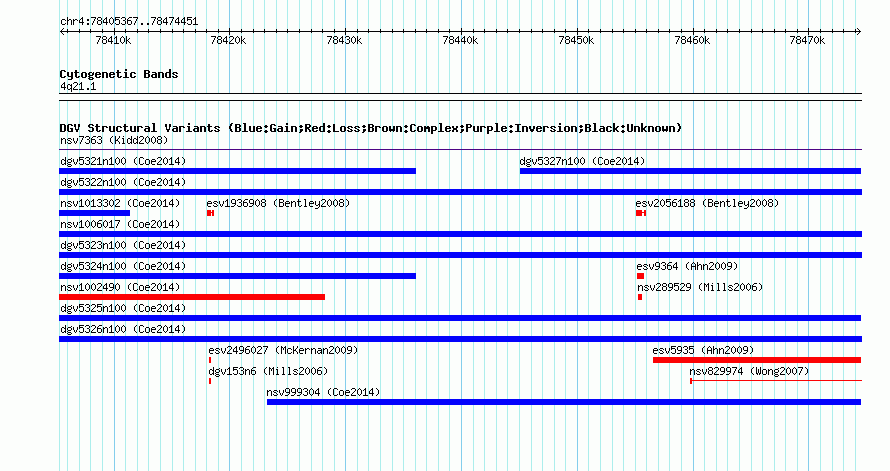Viewport: 890px width, 471px height.
Task: Select the dgv5327n100 (Coe2014) label
Action: [x=582, y=161]
